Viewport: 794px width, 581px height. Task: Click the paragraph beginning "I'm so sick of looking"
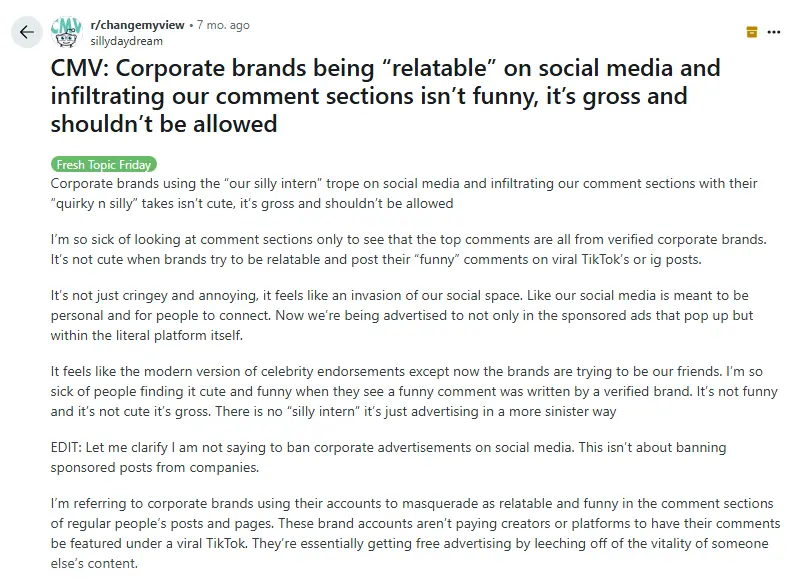click(400, 250)
